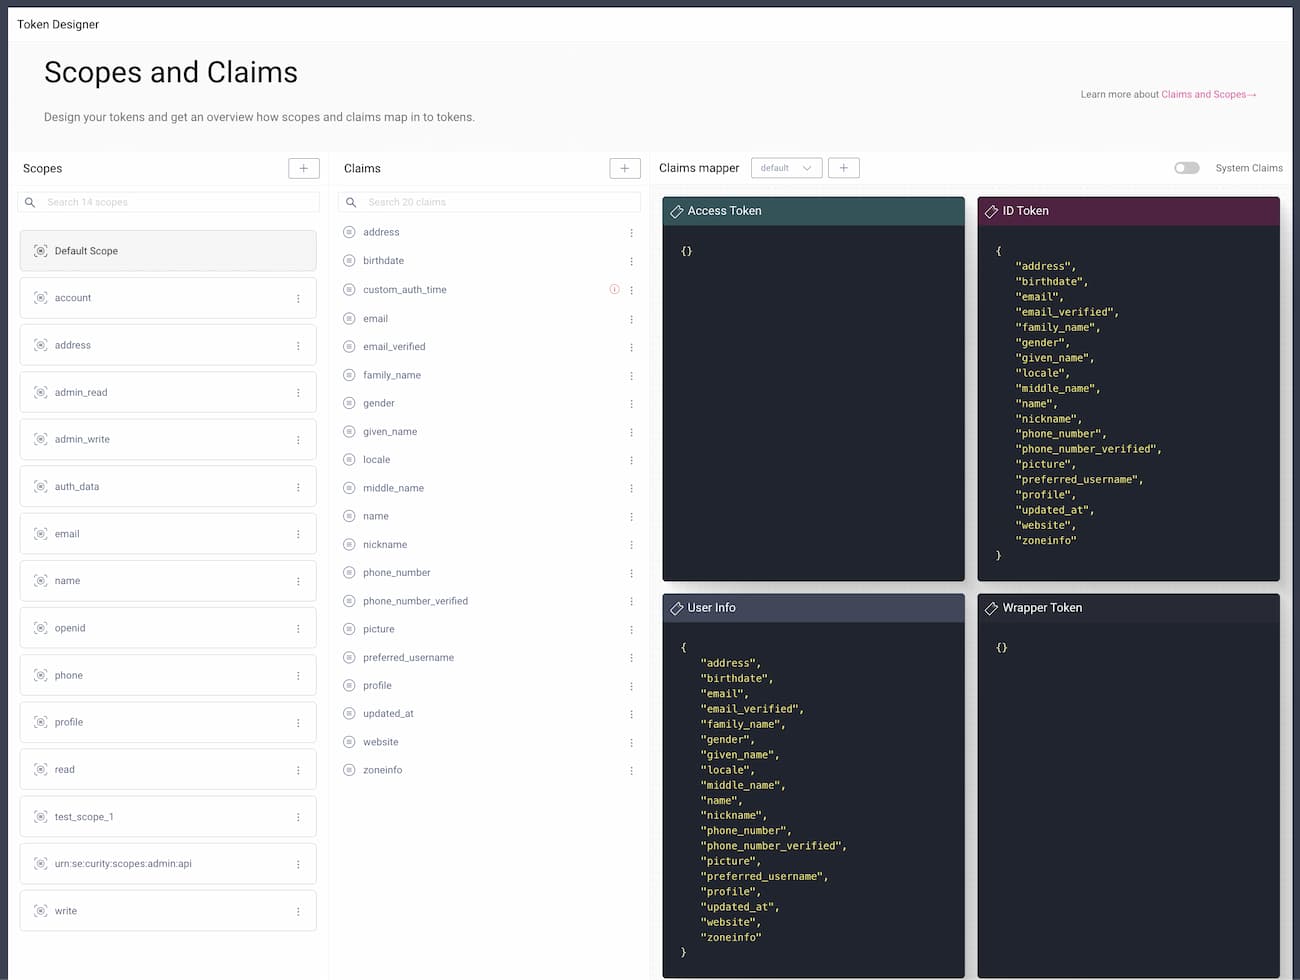Open three-dot menu for account scope
This screenshot has width=1300, height=980.
(x=298, y=299)
